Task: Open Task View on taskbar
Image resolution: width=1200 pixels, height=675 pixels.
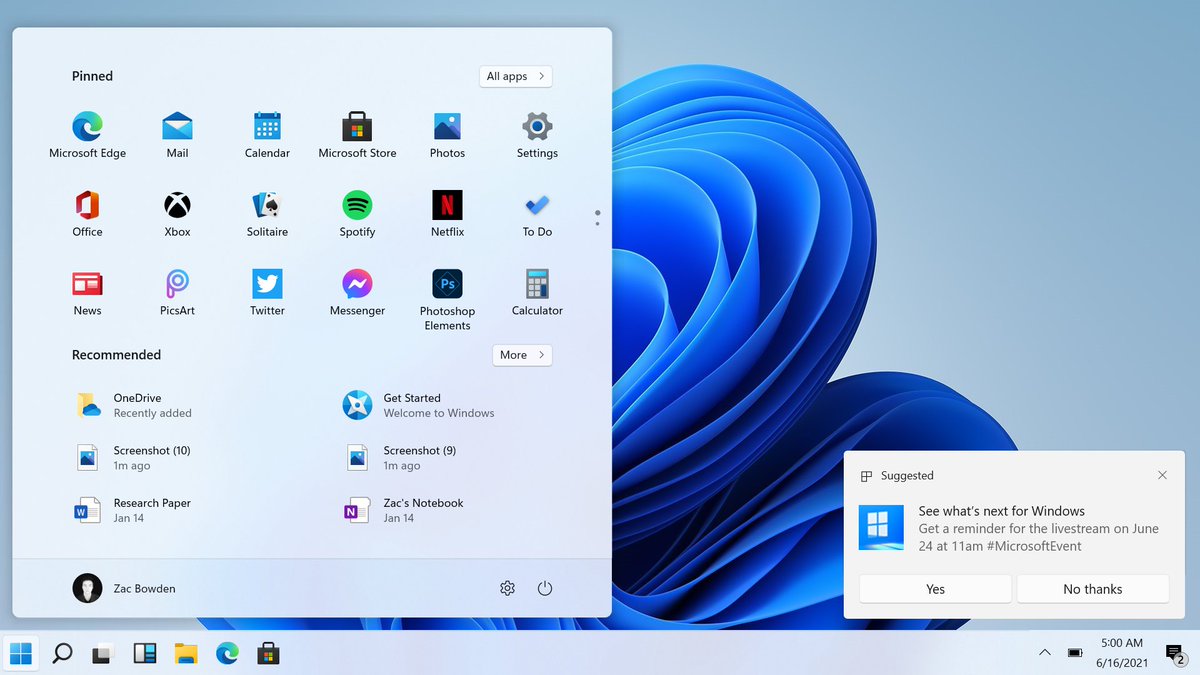Action: (x=103, y=654)
